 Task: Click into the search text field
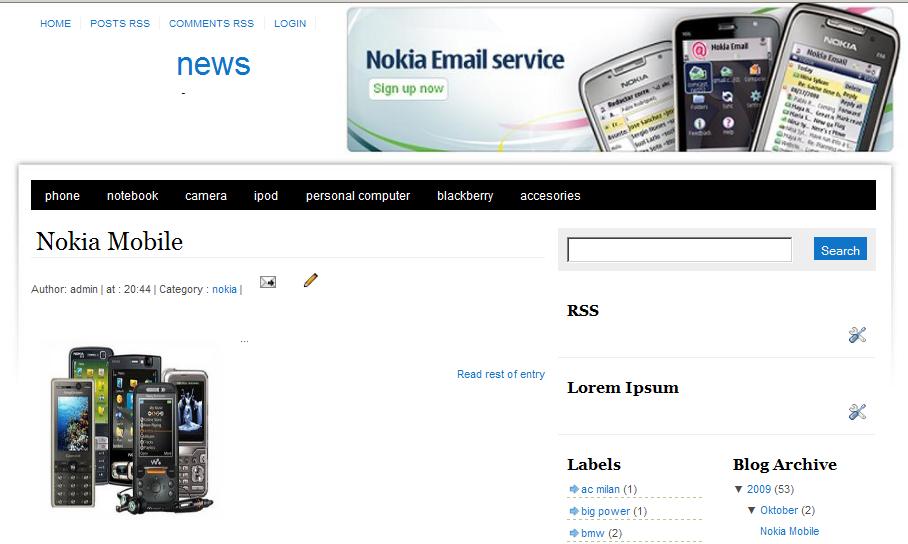679,250
